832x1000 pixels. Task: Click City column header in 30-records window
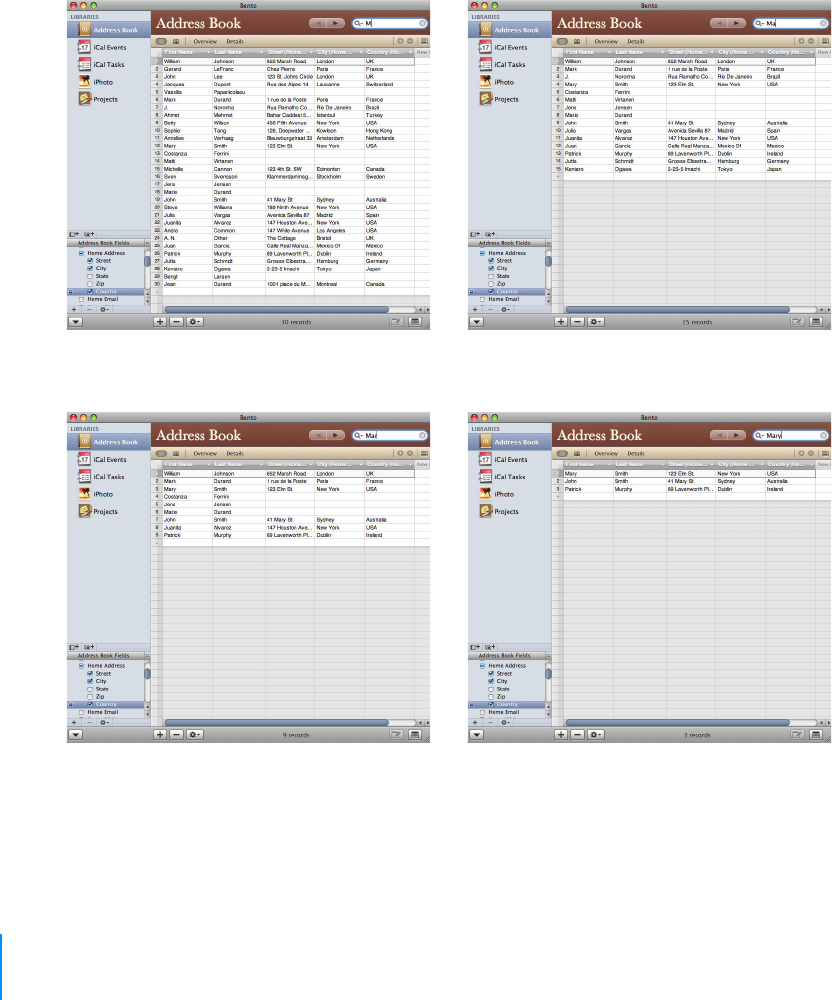coord(339,52)
